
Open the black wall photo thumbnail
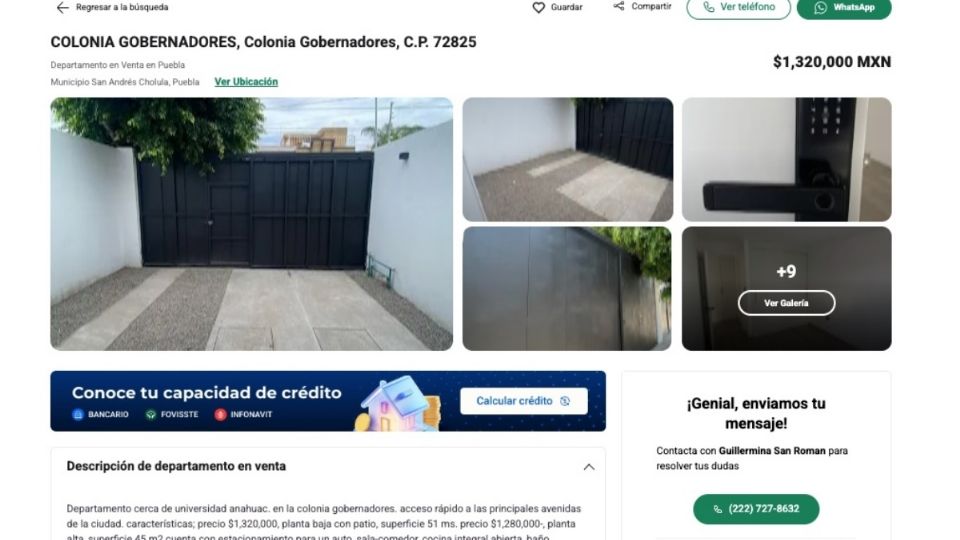(567, 288)
